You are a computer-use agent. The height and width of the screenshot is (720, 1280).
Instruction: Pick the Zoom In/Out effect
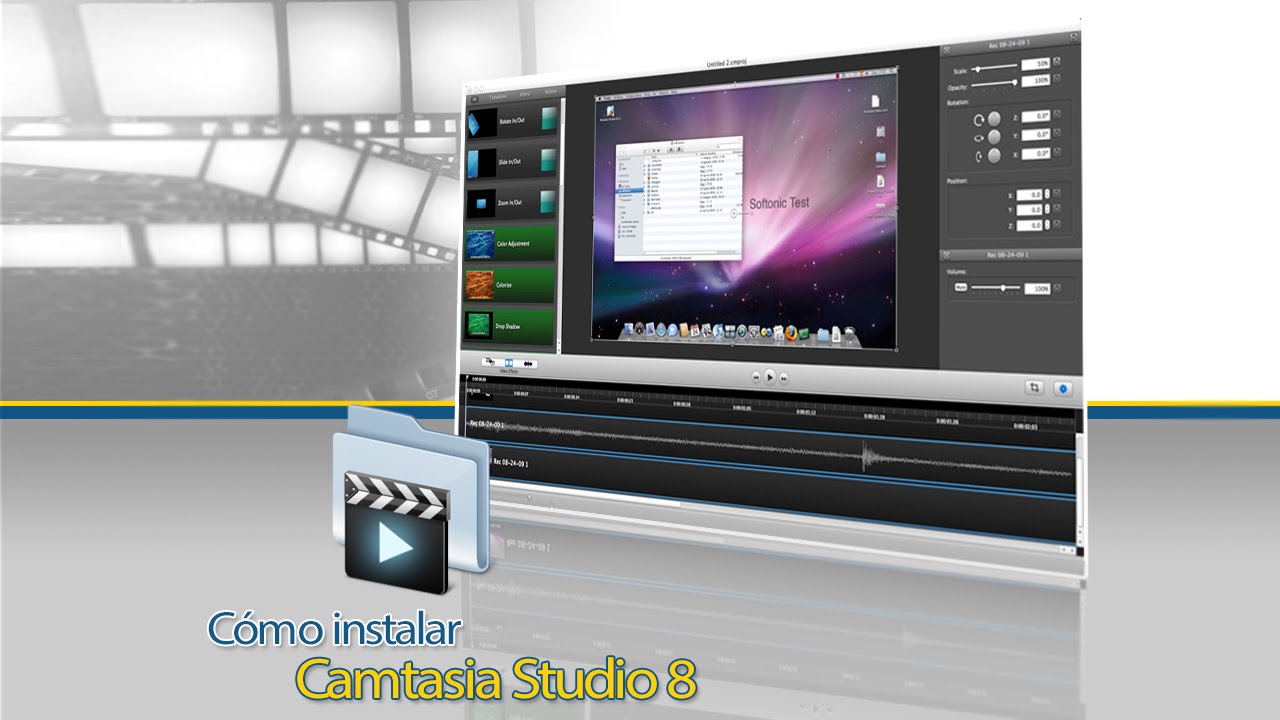(x=513, y=203)
